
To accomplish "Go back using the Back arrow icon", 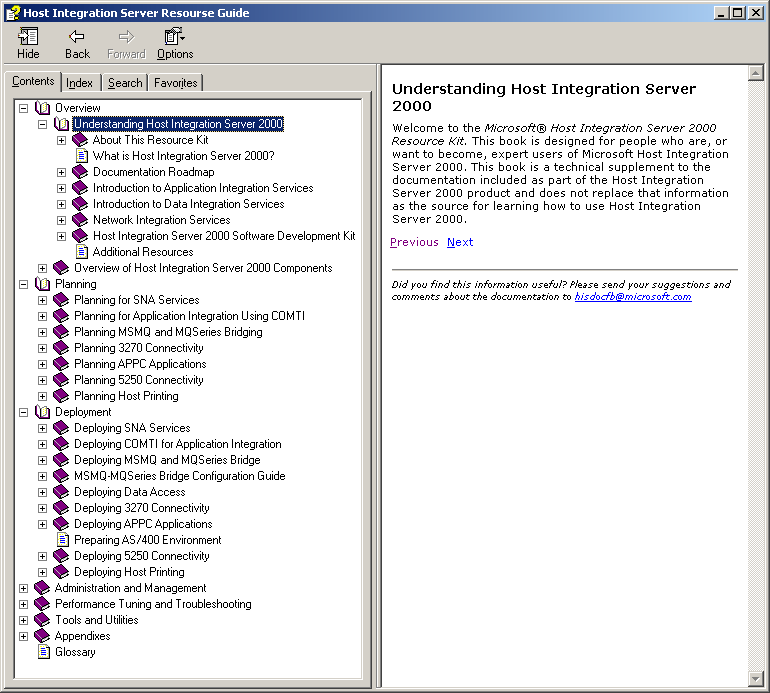I will coord(77,36).
